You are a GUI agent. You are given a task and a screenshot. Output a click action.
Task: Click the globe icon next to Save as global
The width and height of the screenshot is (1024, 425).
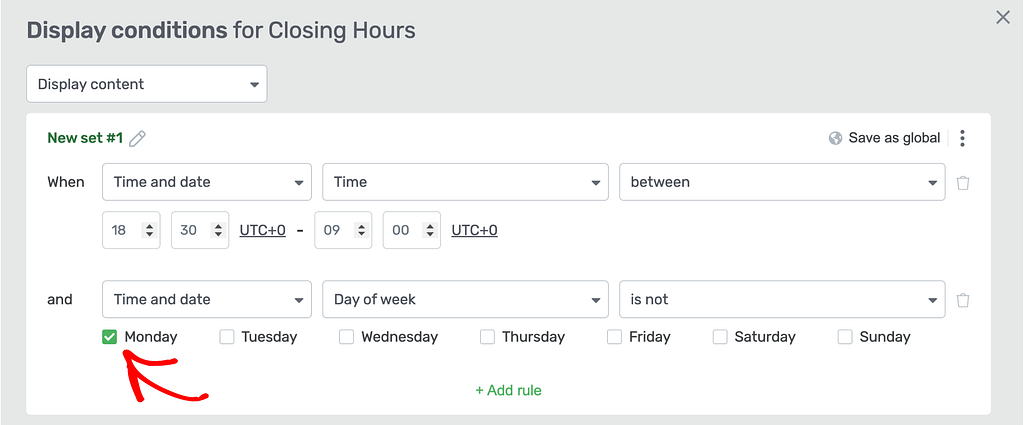[835, 138]
